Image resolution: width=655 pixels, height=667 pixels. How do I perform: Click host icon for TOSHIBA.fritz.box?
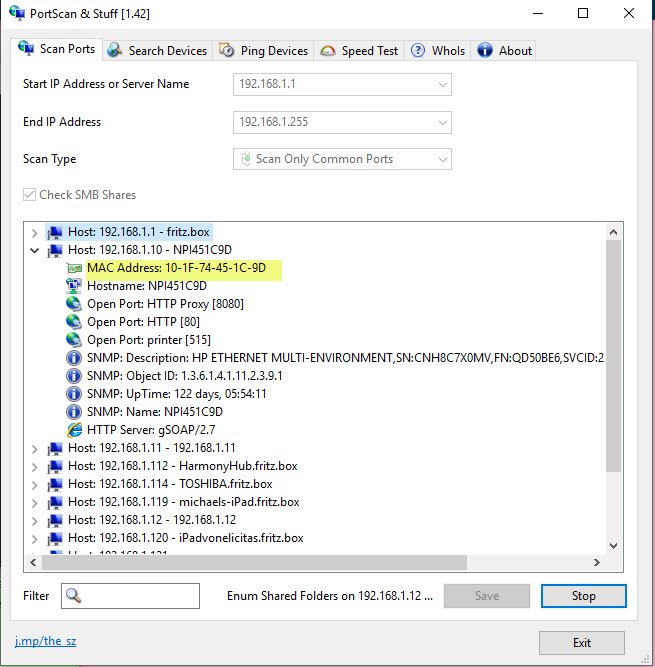pyautogui.click(x=55, y=484)
